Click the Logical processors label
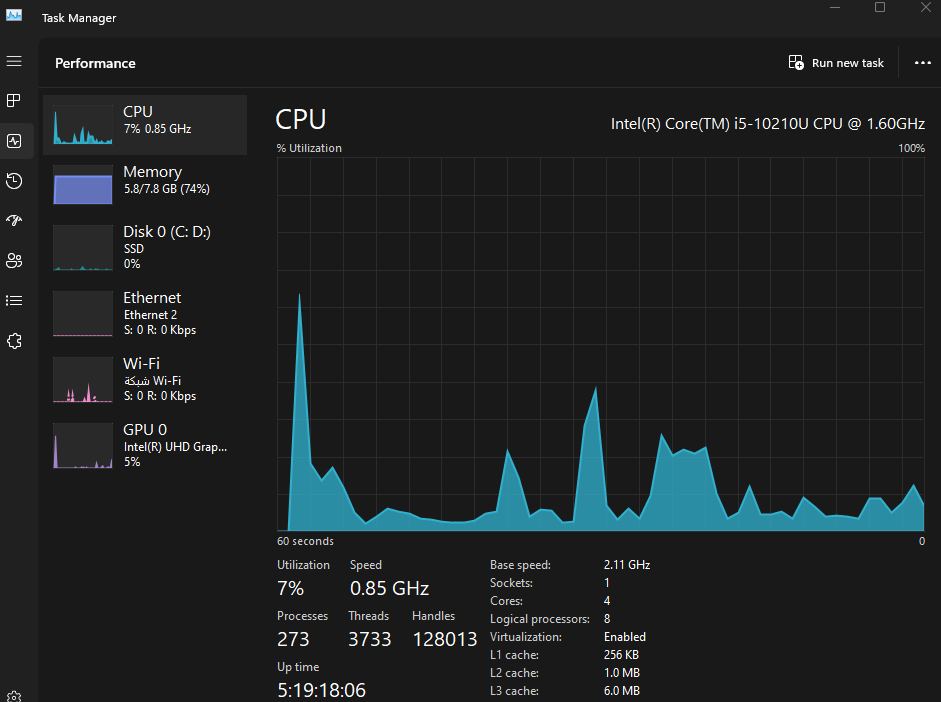941x702 pixels. coord(540,619)
